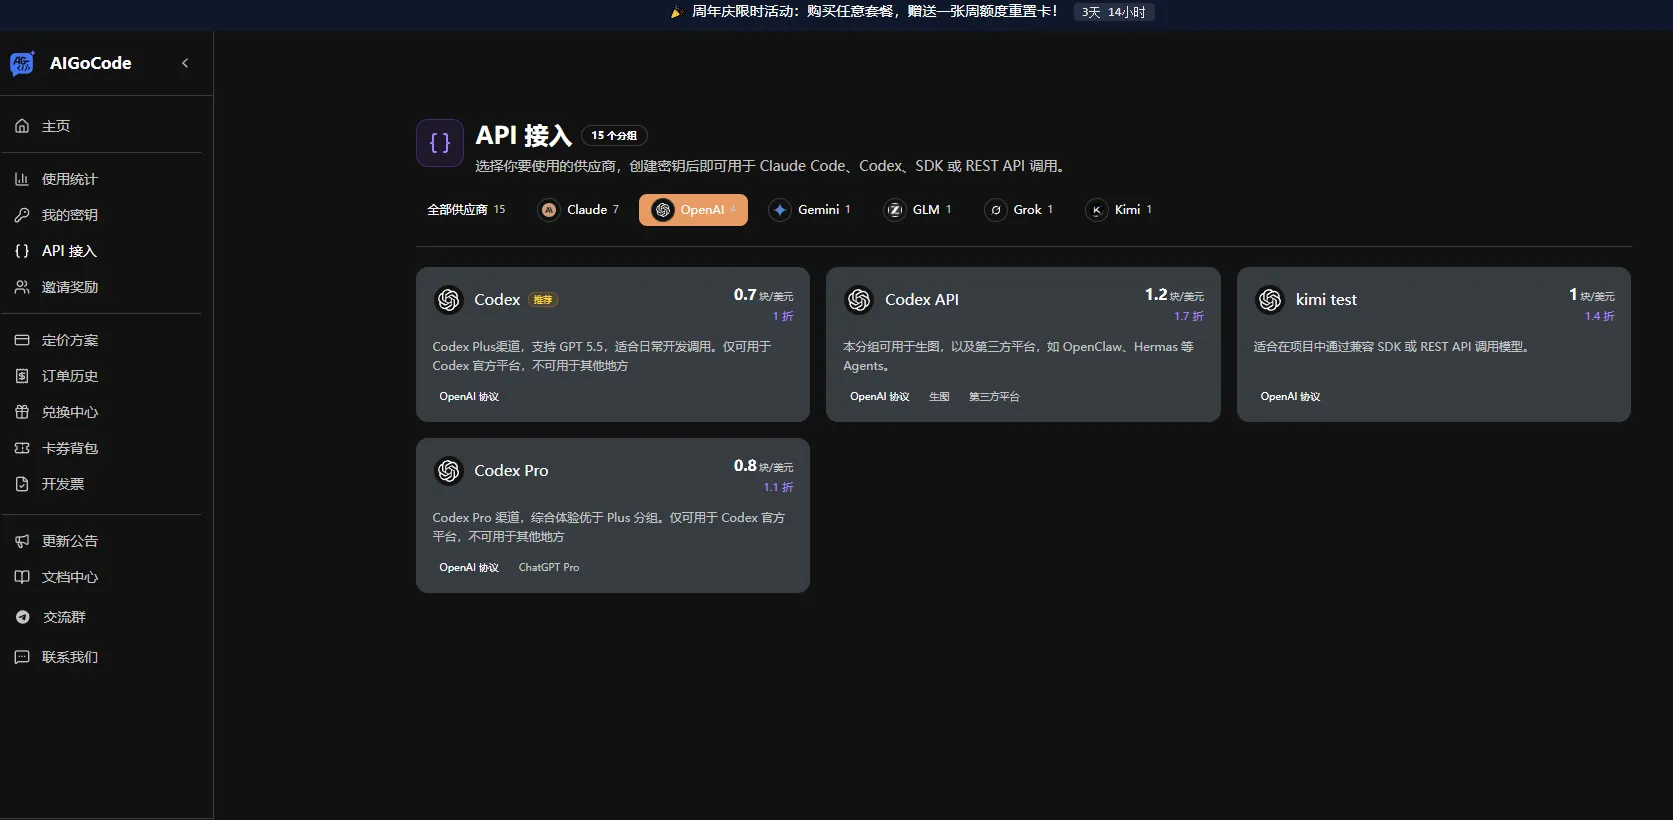This screenshot has width=1673, height=820.
Task: Click the 1.1 折 discount label
Action: click(x=778, y=487)
